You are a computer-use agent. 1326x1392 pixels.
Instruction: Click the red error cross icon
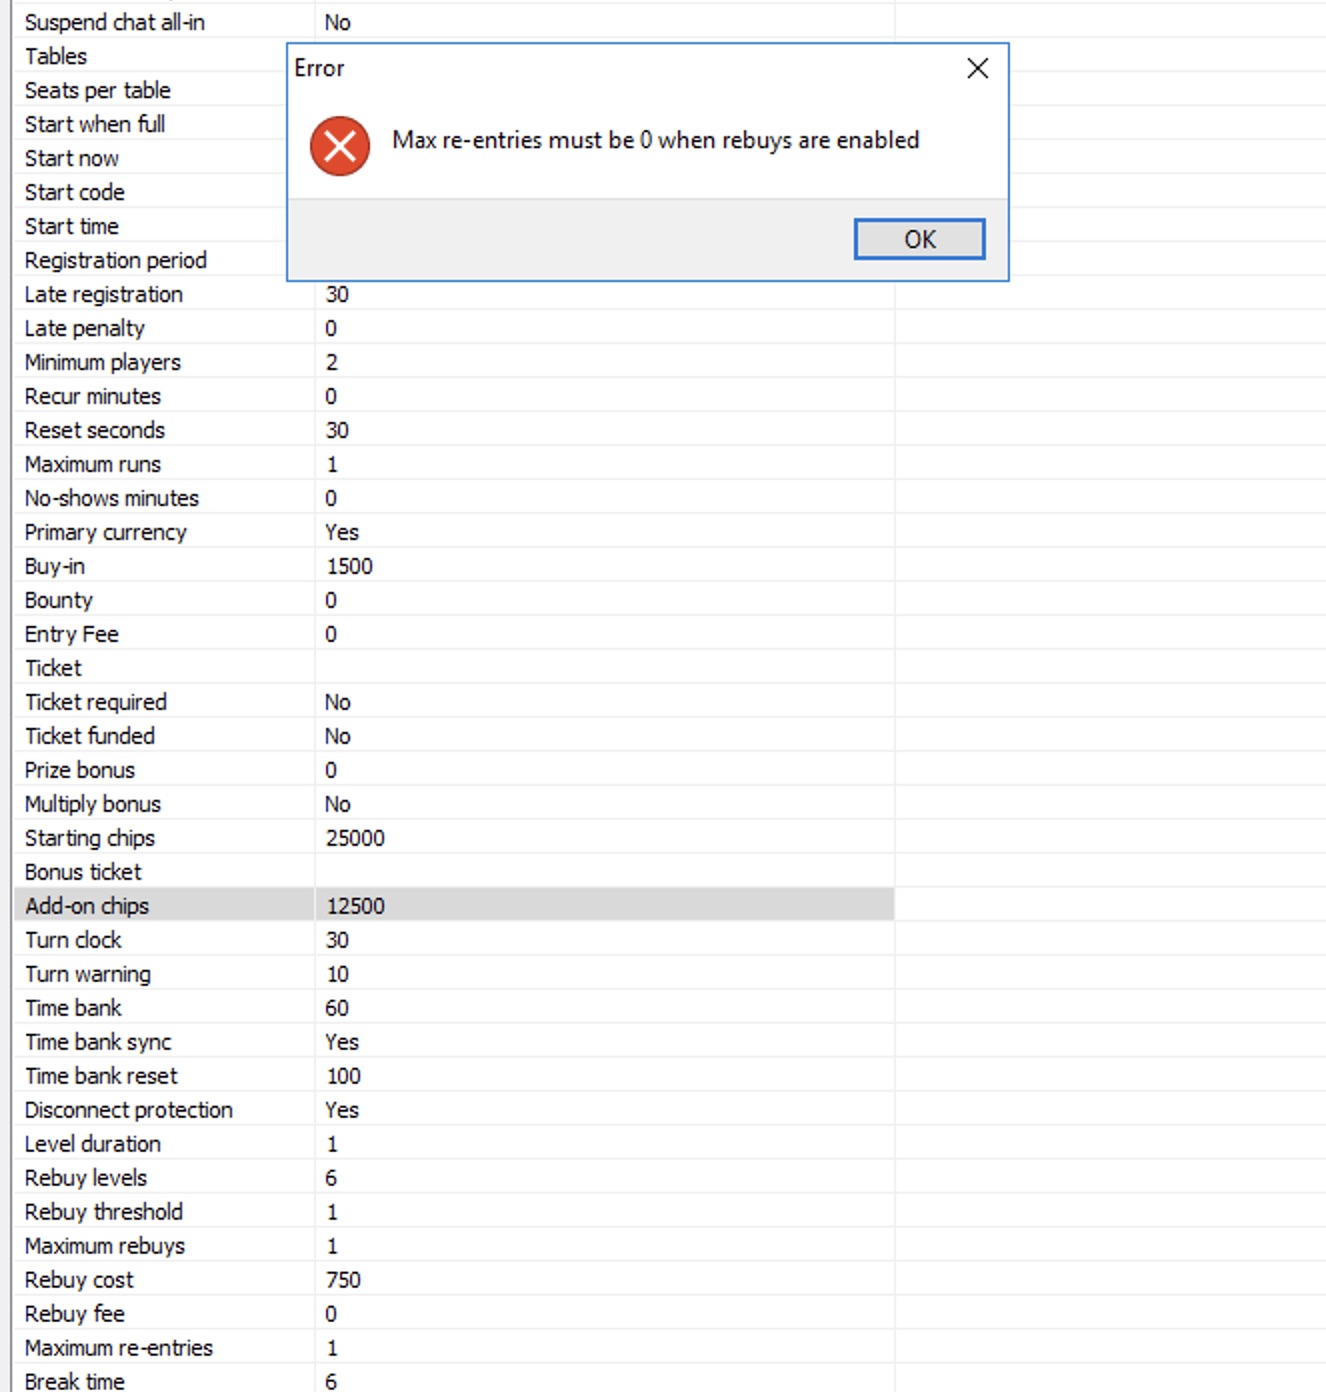coord(339,144)
